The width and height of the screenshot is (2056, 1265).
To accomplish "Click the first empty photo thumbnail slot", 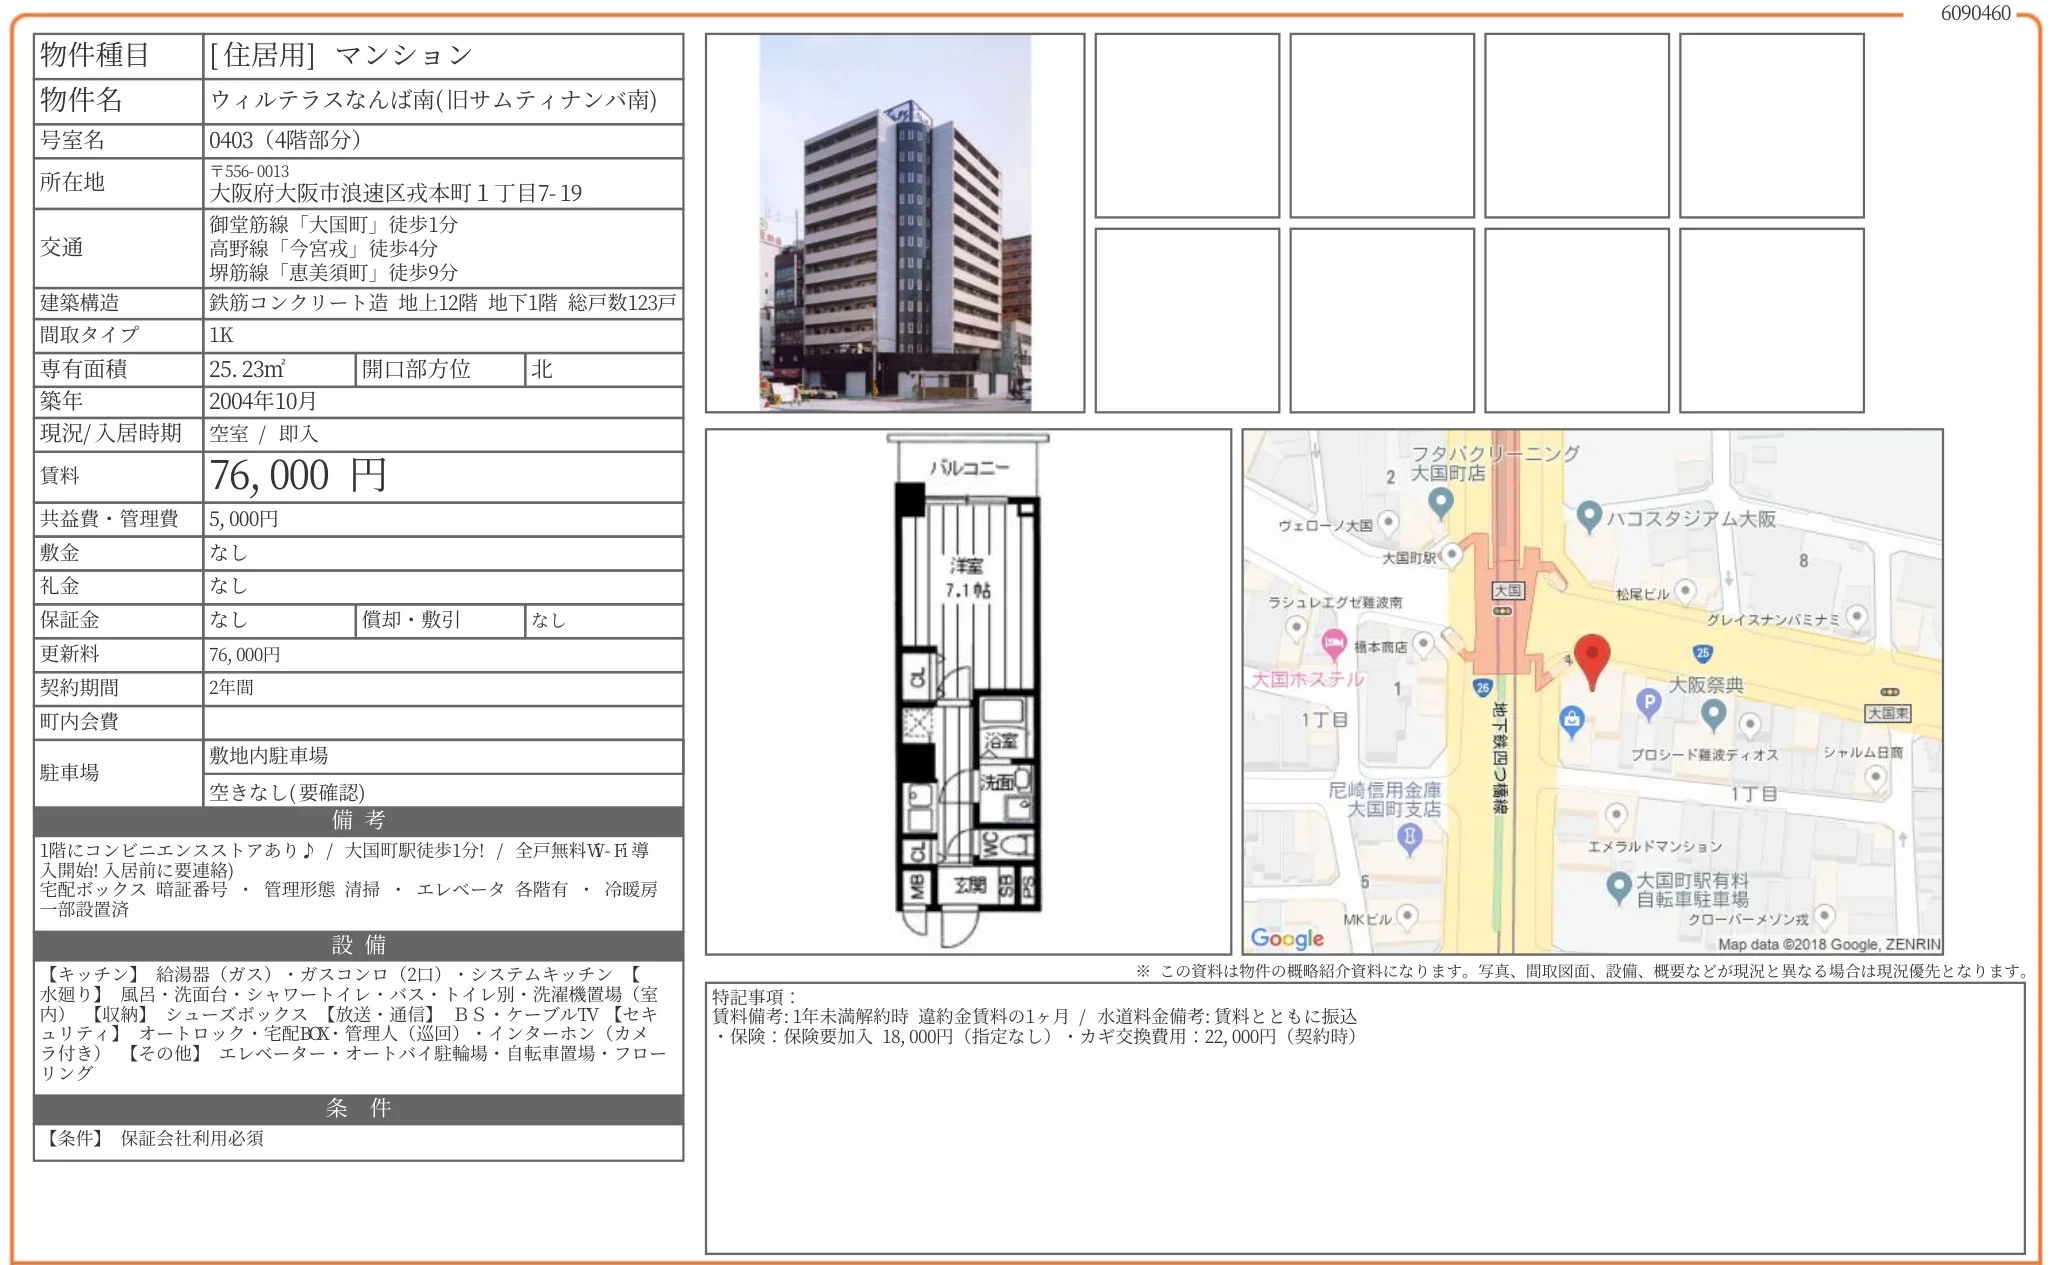I will coord(1186,126).
